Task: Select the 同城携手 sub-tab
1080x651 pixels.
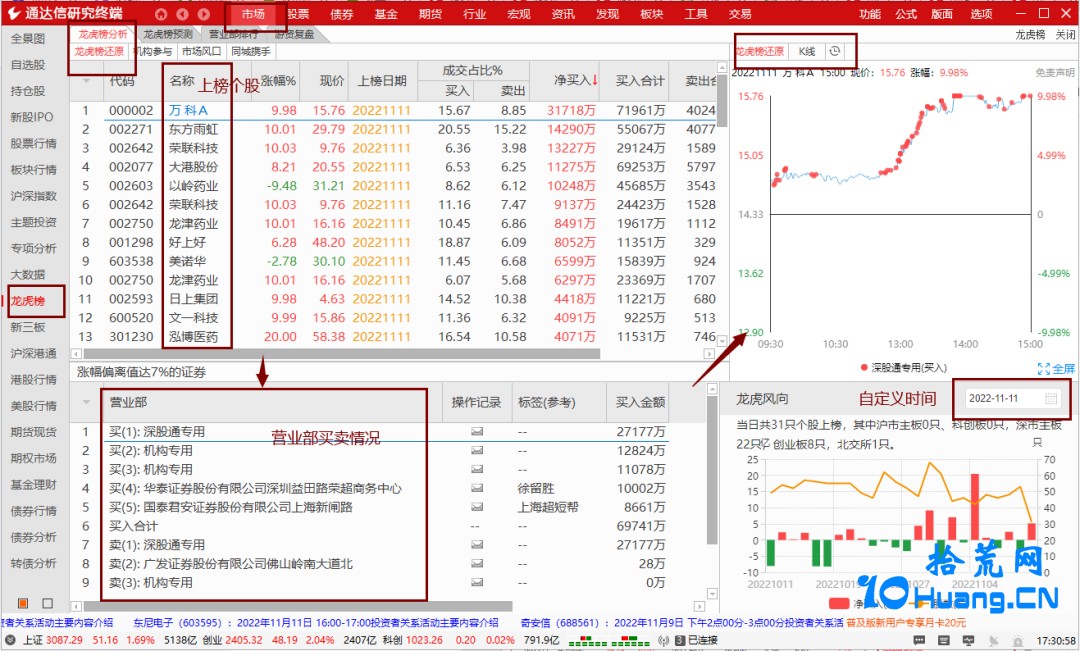Action: click(251, 51)
